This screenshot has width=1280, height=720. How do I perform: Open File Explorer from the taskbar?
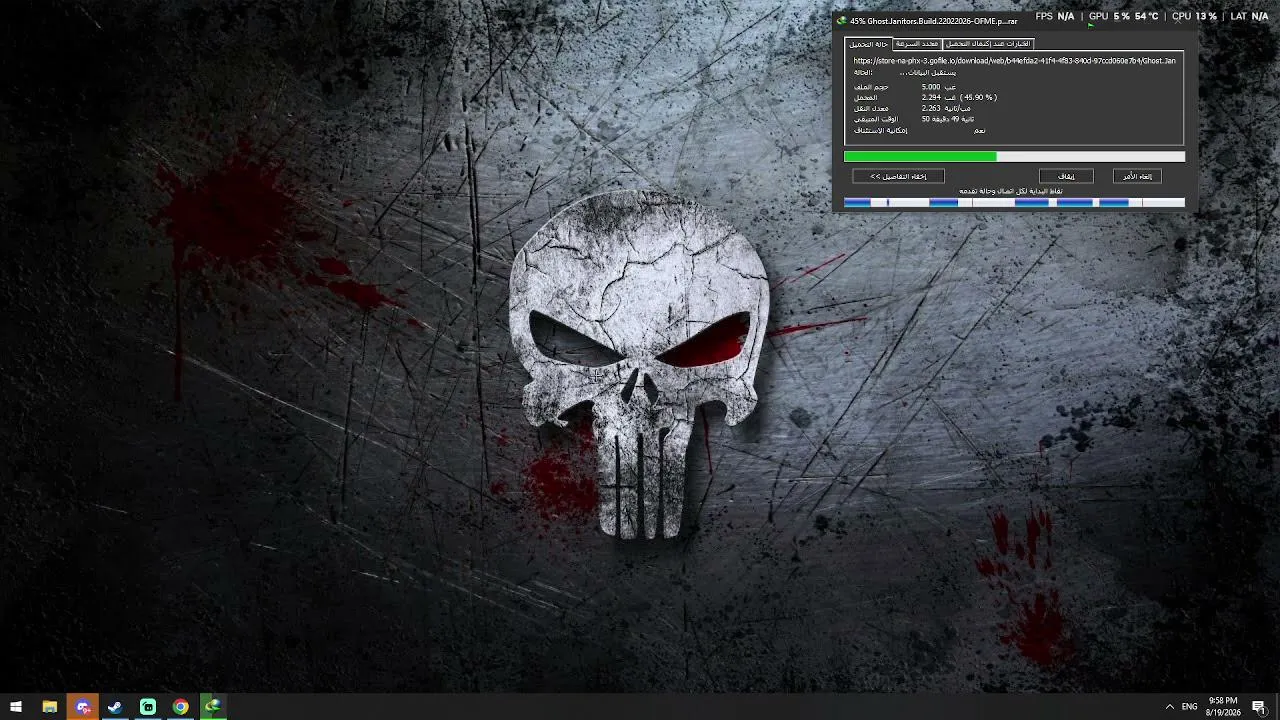pos(49,707)
